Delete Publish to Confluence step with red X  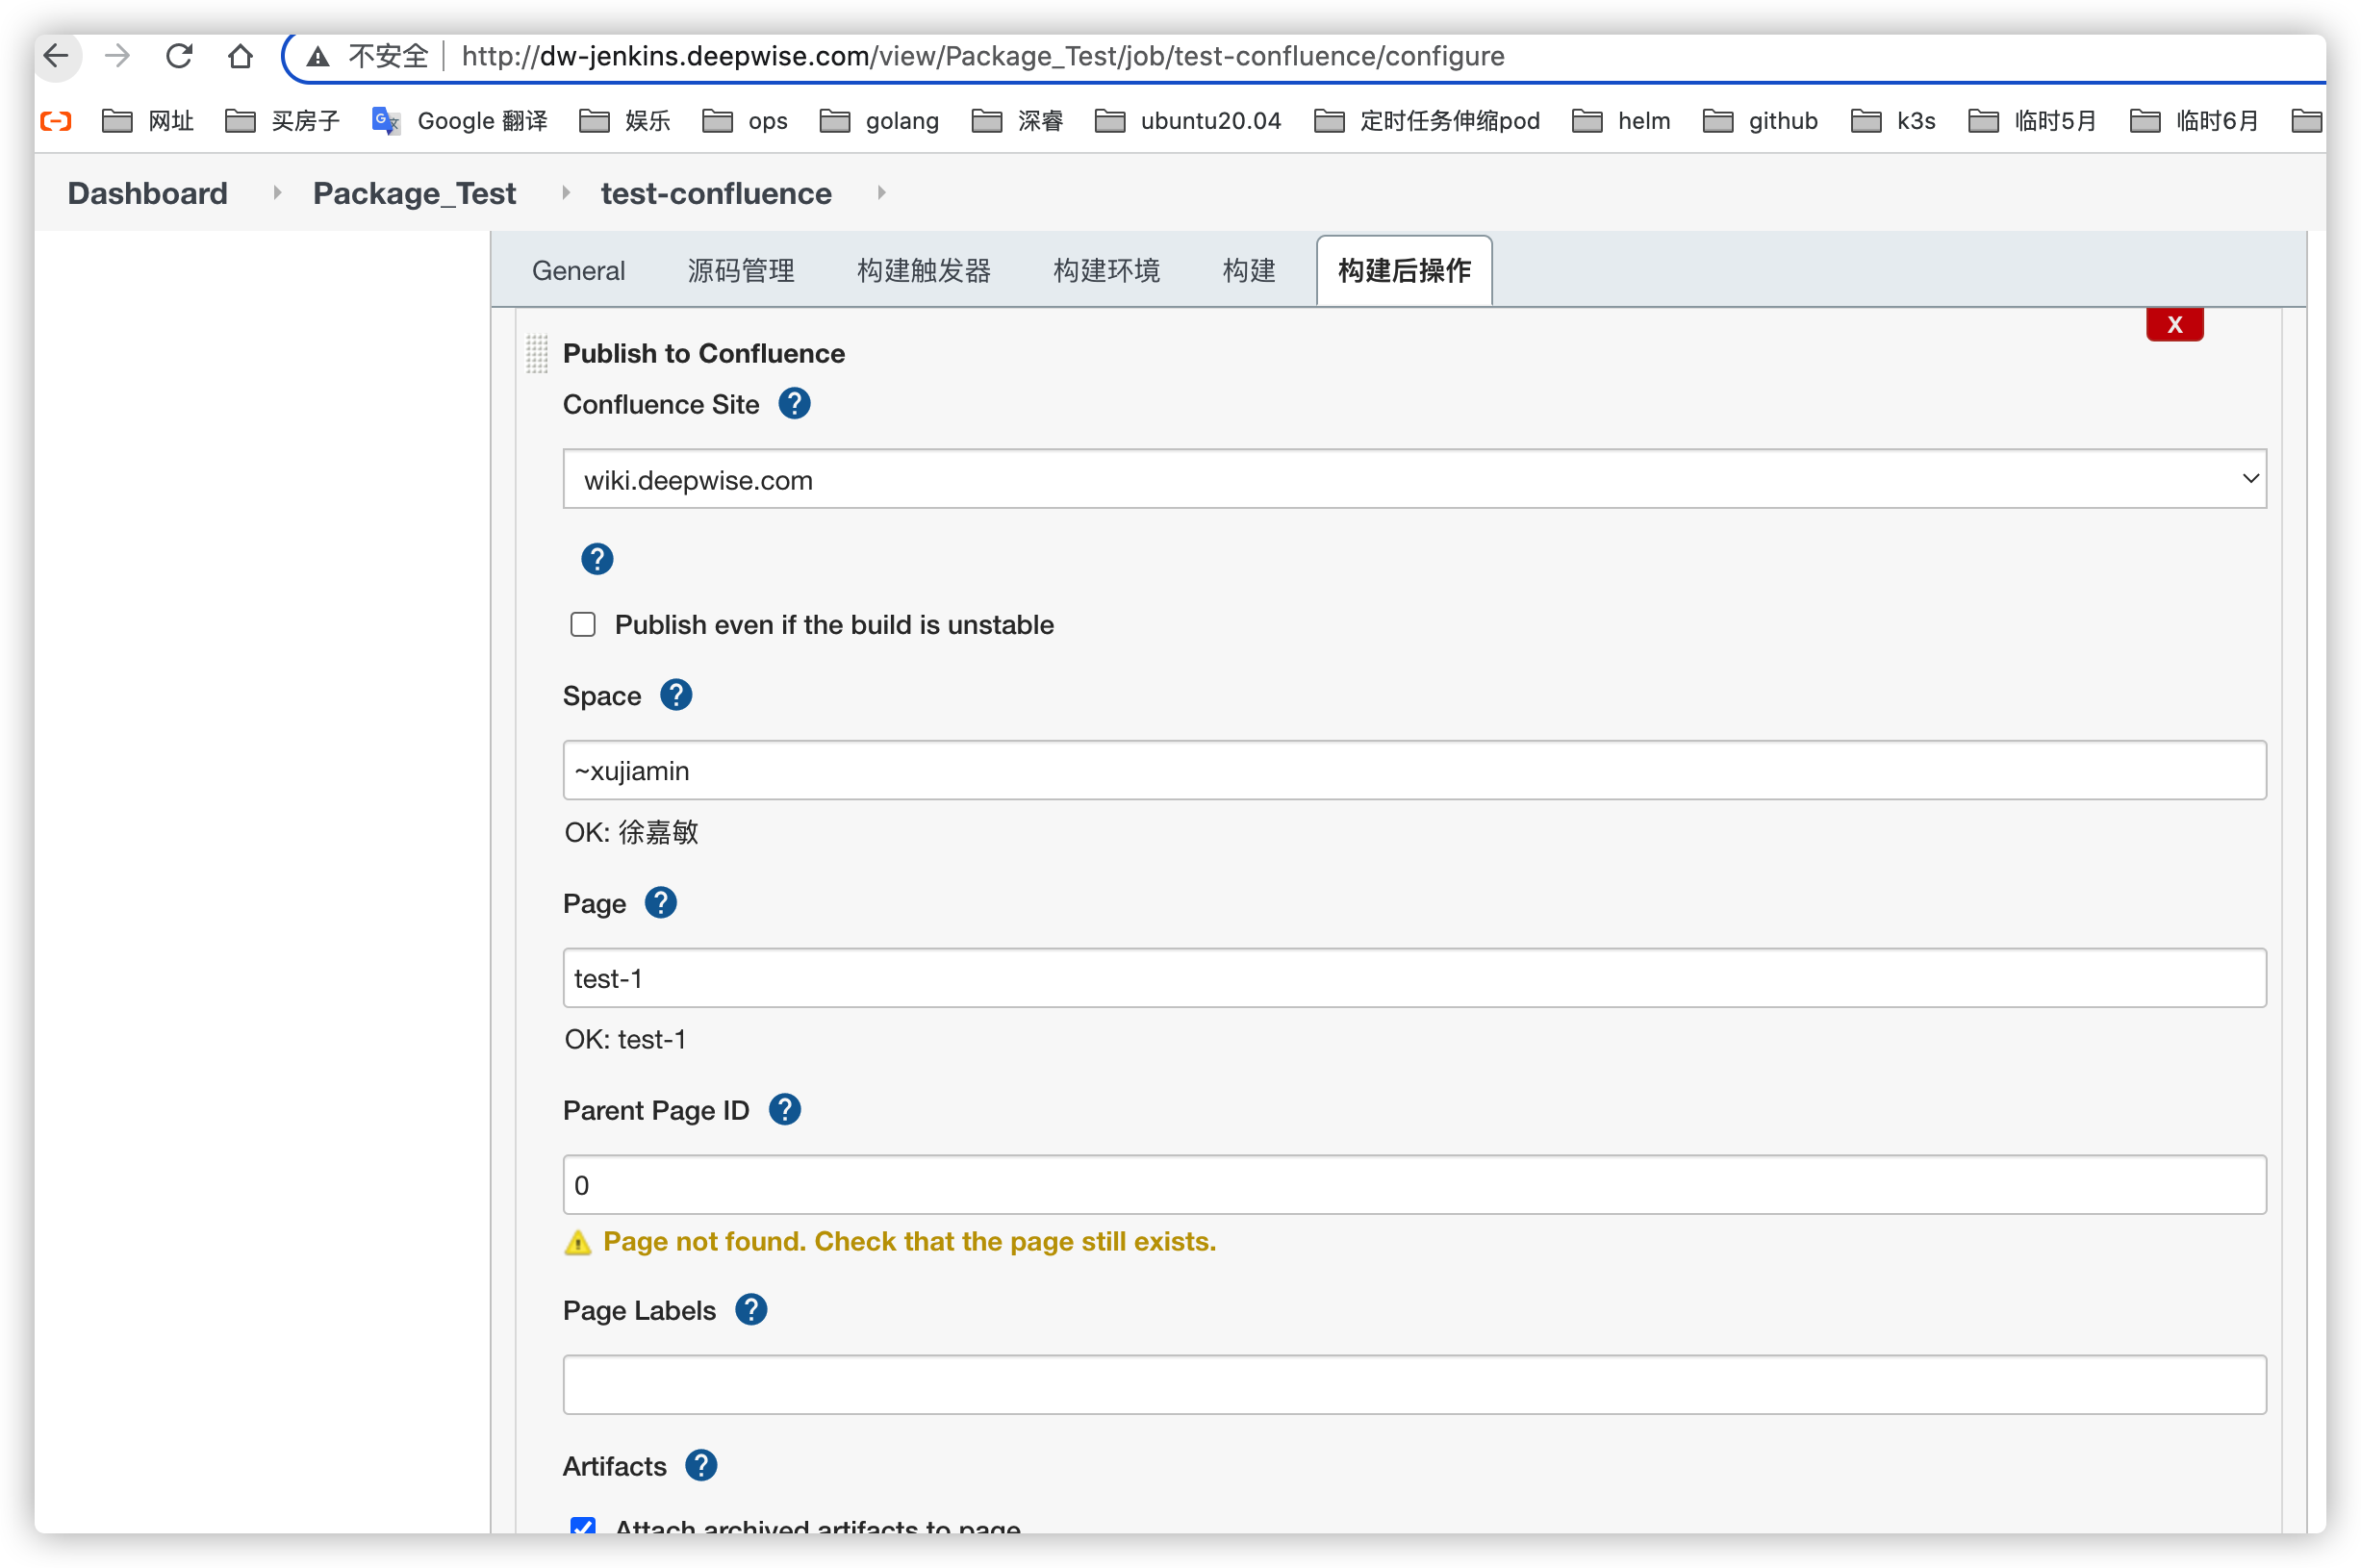click(x=2175, y=324)
